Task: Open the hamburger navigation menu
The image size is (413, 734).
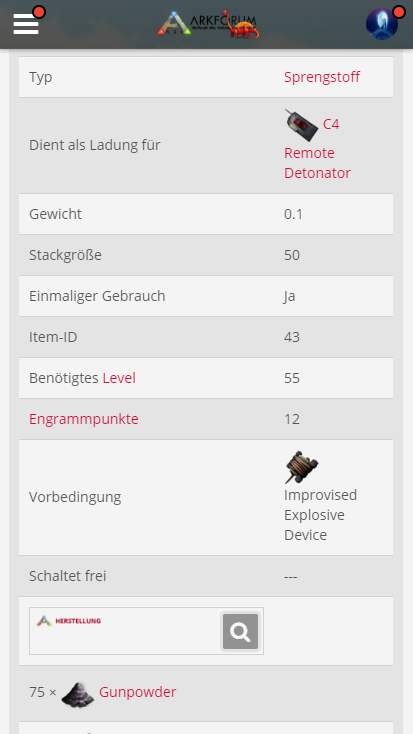Action: click(26, 24)
